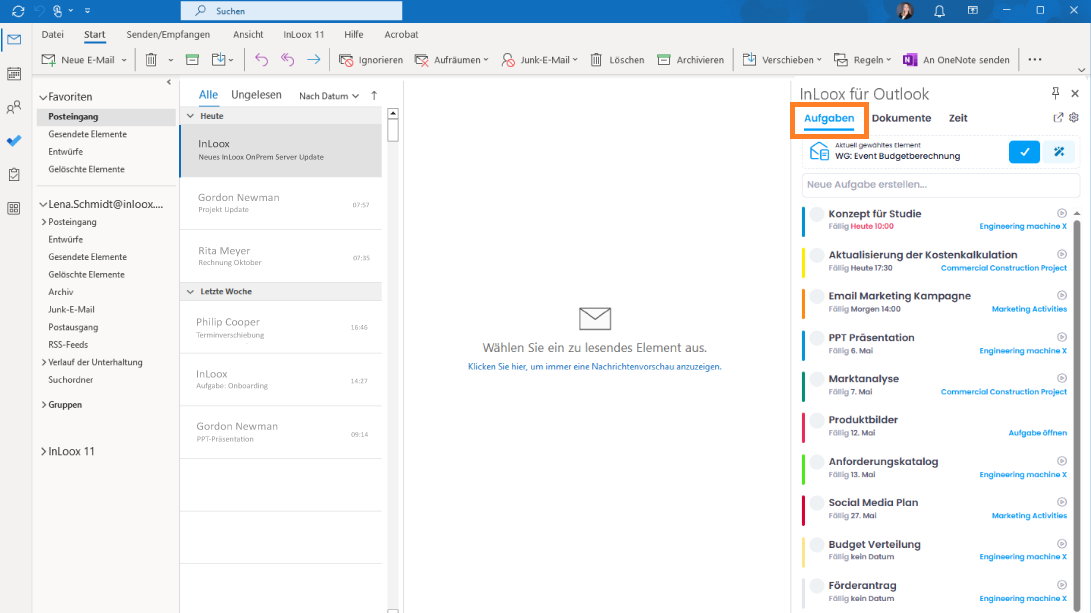The width and height of the screenshot is (1091, 613).
Task: Pin the InLoox pane
Action: point(1056,93)
